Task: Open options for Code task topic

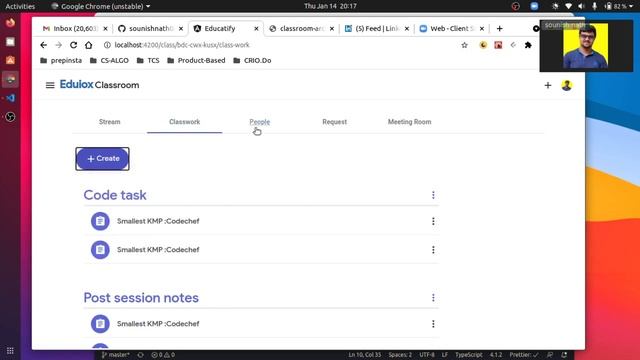Action: point(433,195)
